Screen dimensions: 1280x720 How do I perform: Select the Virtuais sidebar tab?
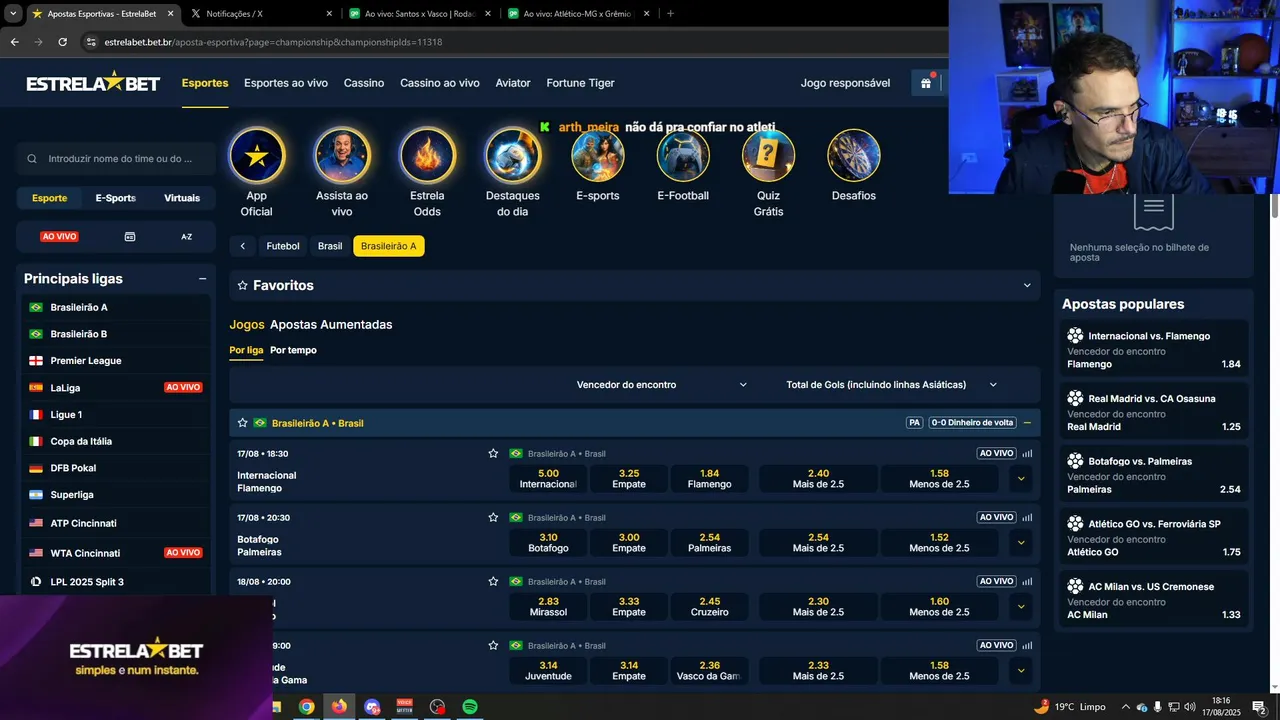[182, 198]
